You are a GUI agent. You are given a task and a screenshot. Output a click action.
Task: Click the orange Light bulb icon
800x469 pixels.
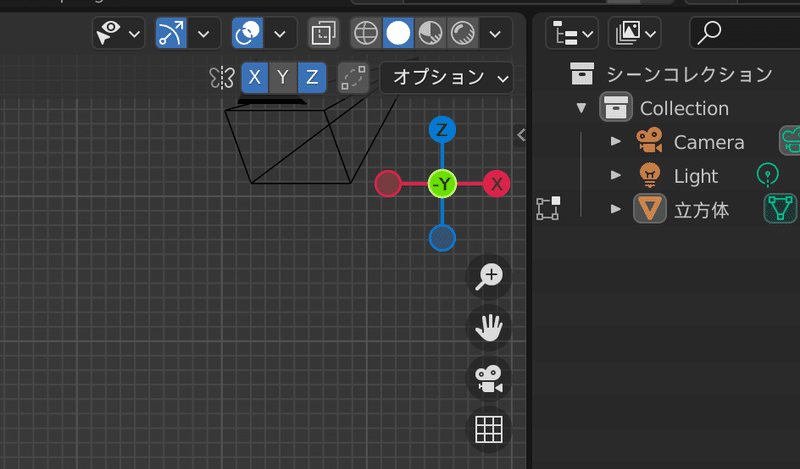[x=649, y=175]
